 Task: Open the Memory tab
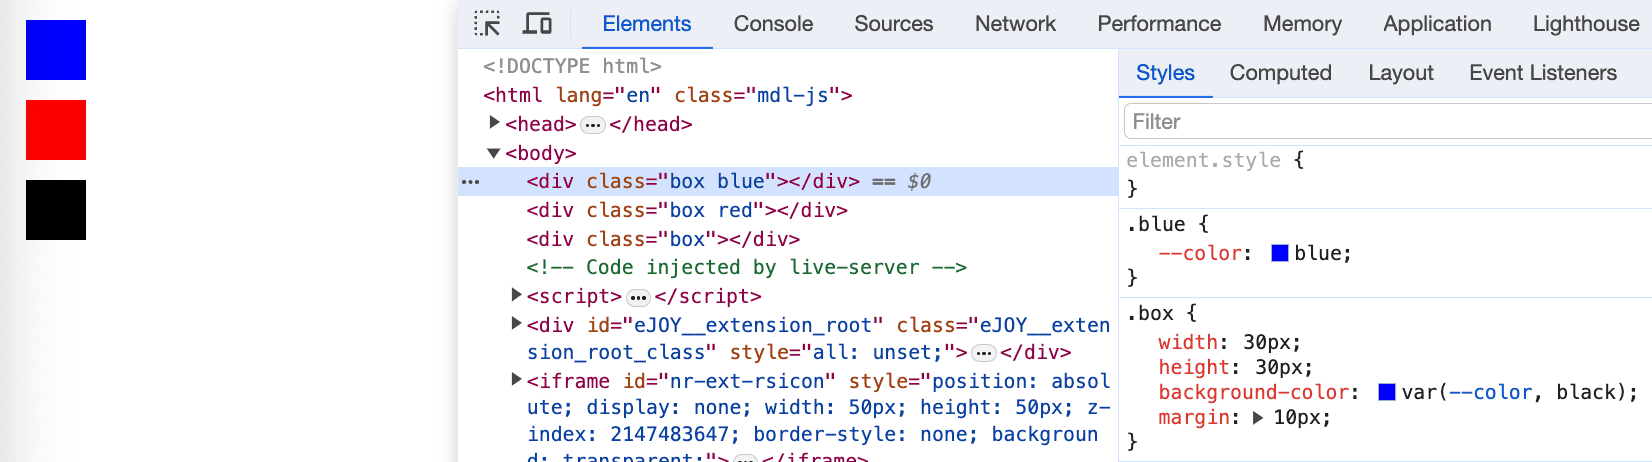(1302, 24)
